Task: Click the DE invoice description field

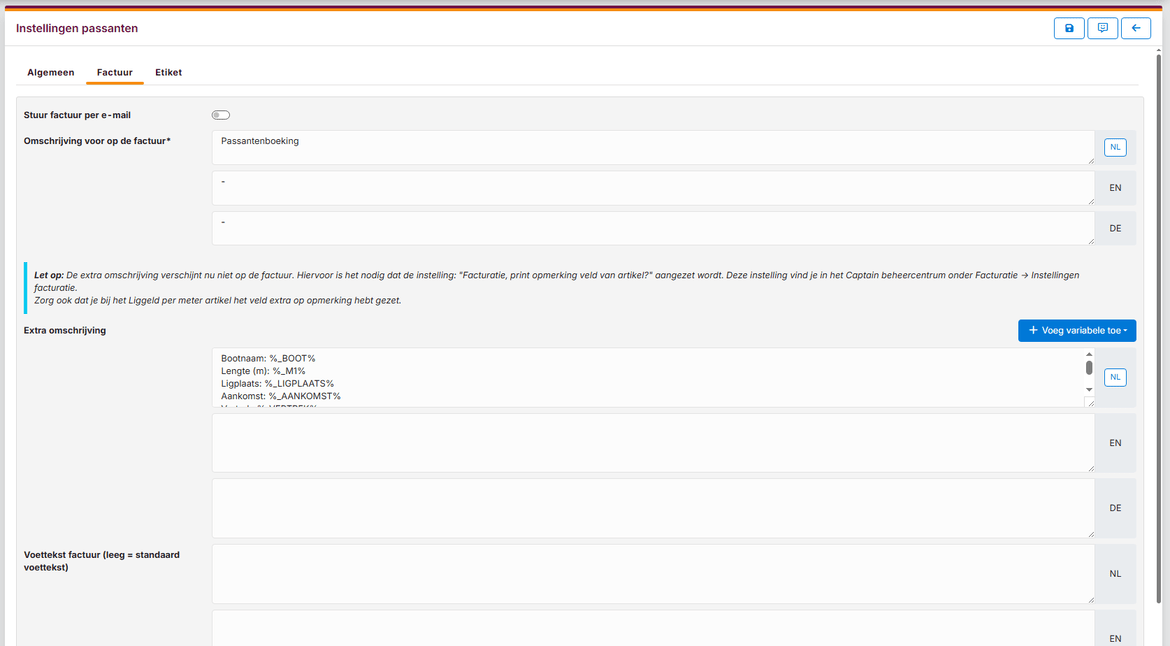Action: click(652, 228)
